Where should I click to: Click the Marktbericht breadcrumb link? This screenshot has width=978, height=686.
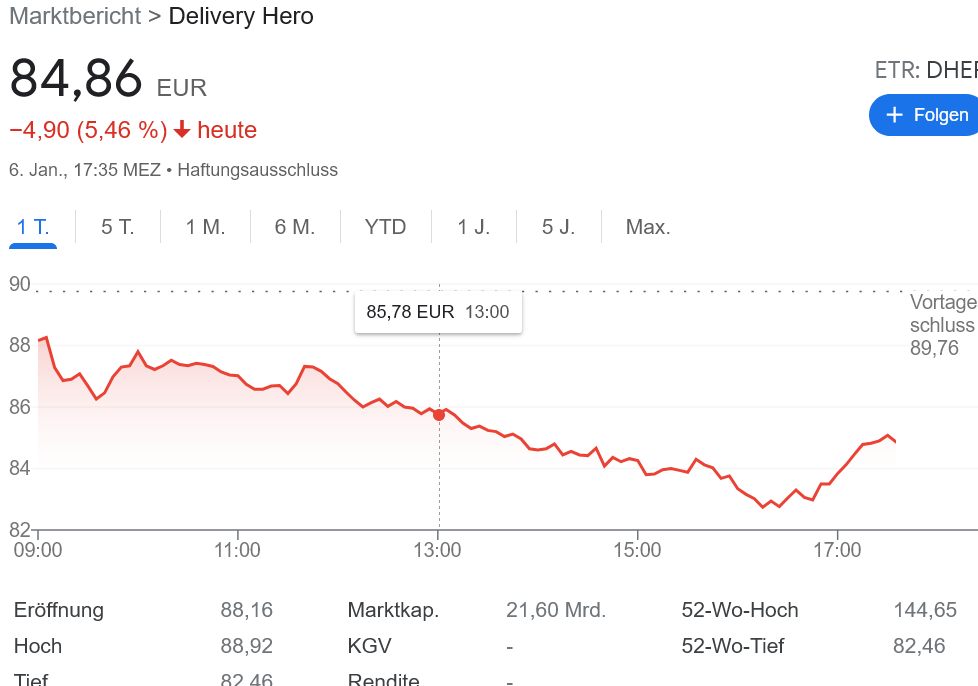[x=74, y=16]
